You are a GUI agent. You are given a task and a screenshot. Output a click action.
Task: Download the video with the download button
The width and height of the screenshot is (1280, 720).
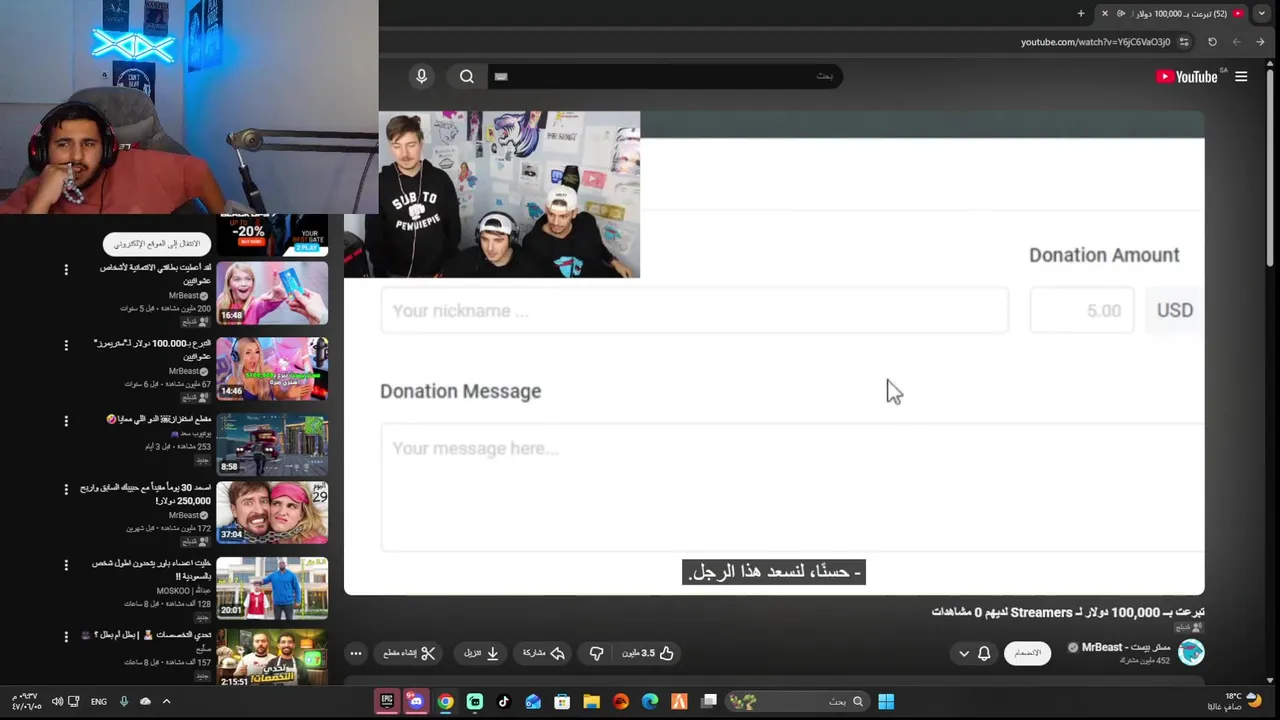click(481, 653)
